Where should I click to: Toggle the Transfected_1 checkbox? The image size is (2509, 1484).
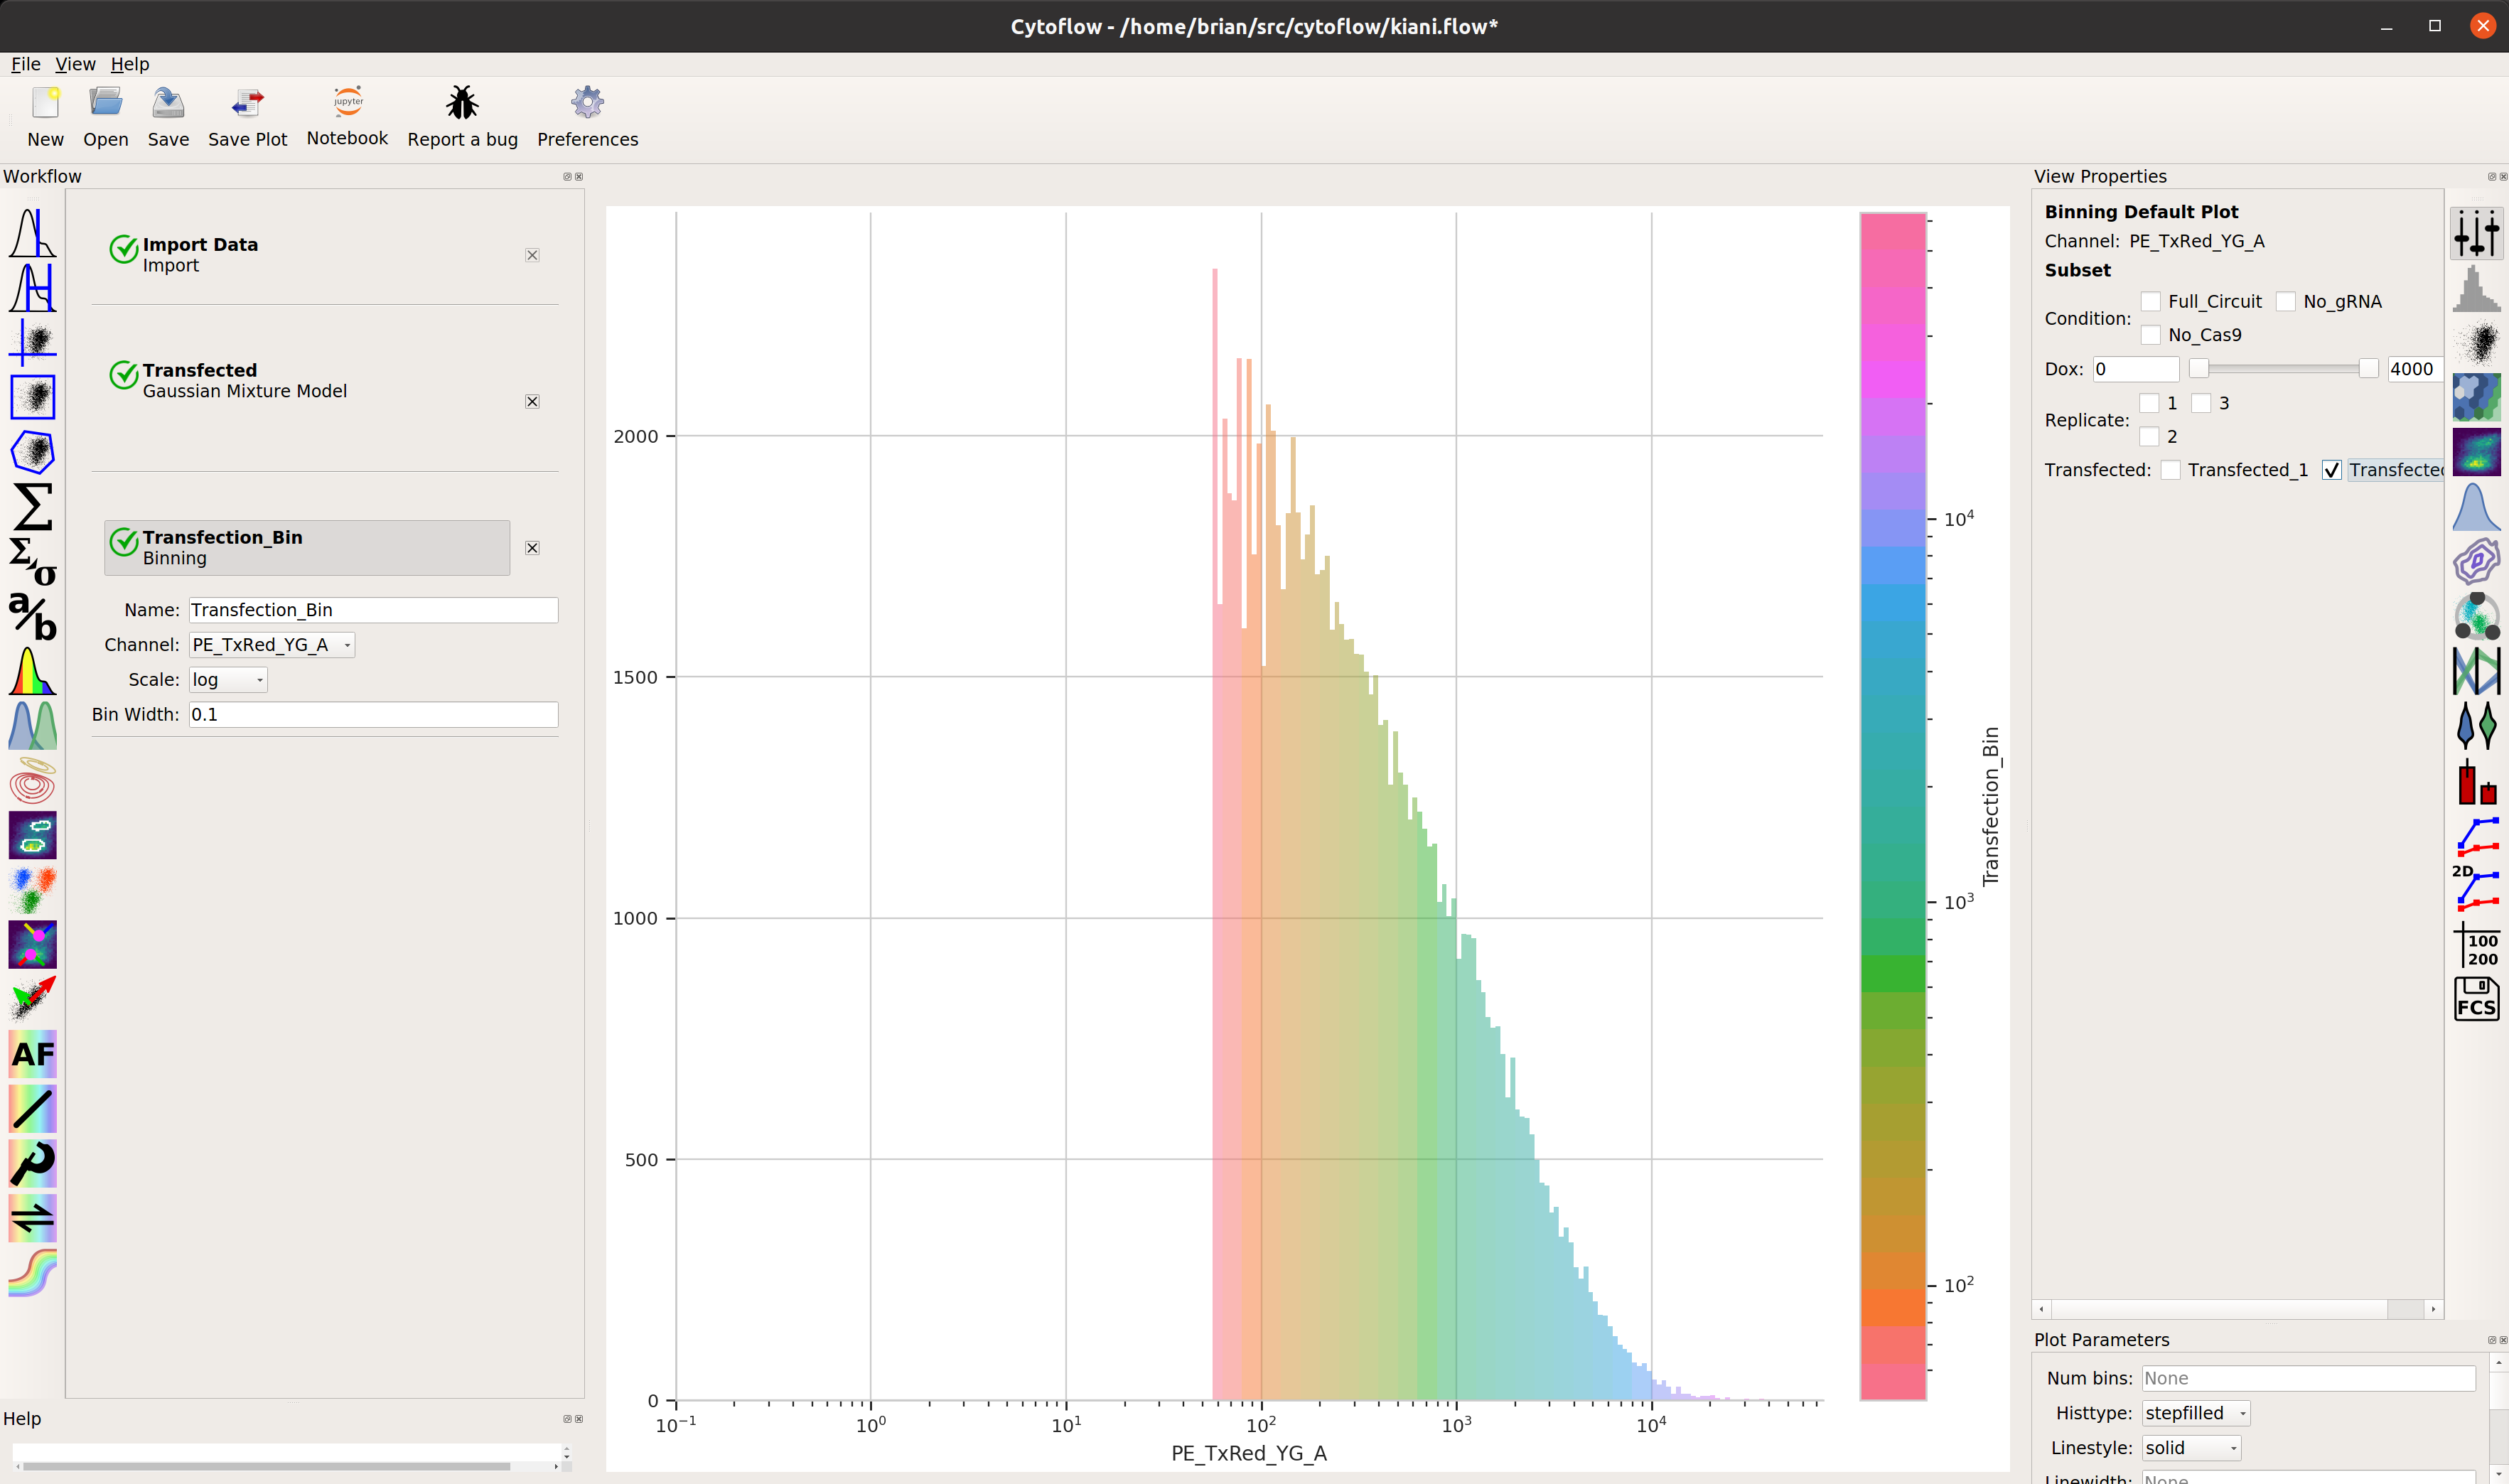[2171, 470]
